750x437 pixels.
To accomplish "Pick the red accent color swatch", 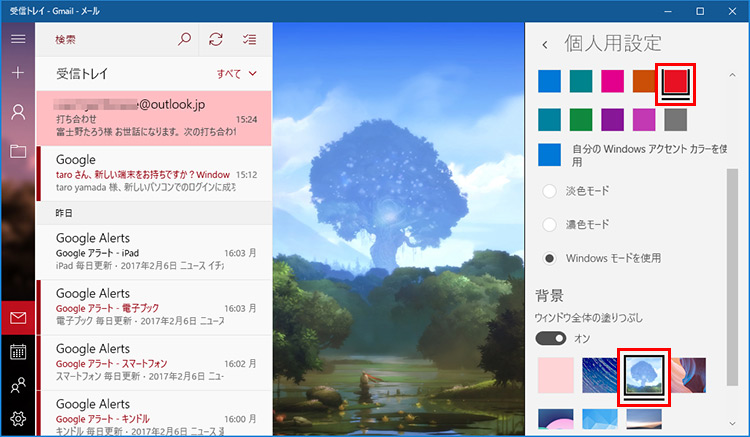I will pos(676,81).
